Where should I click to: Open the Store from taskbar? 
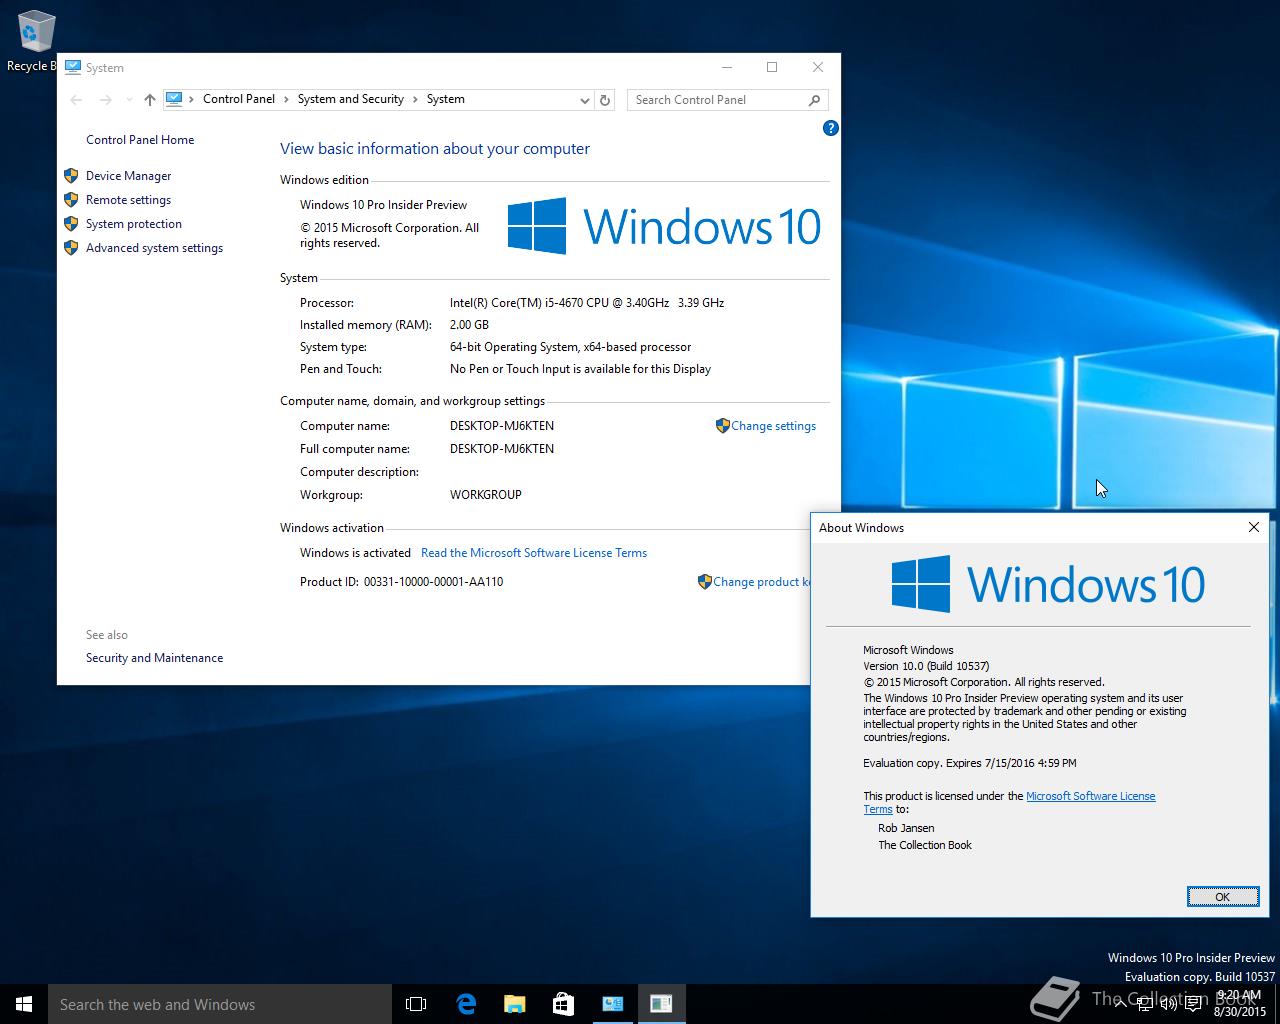[563, 1004]
